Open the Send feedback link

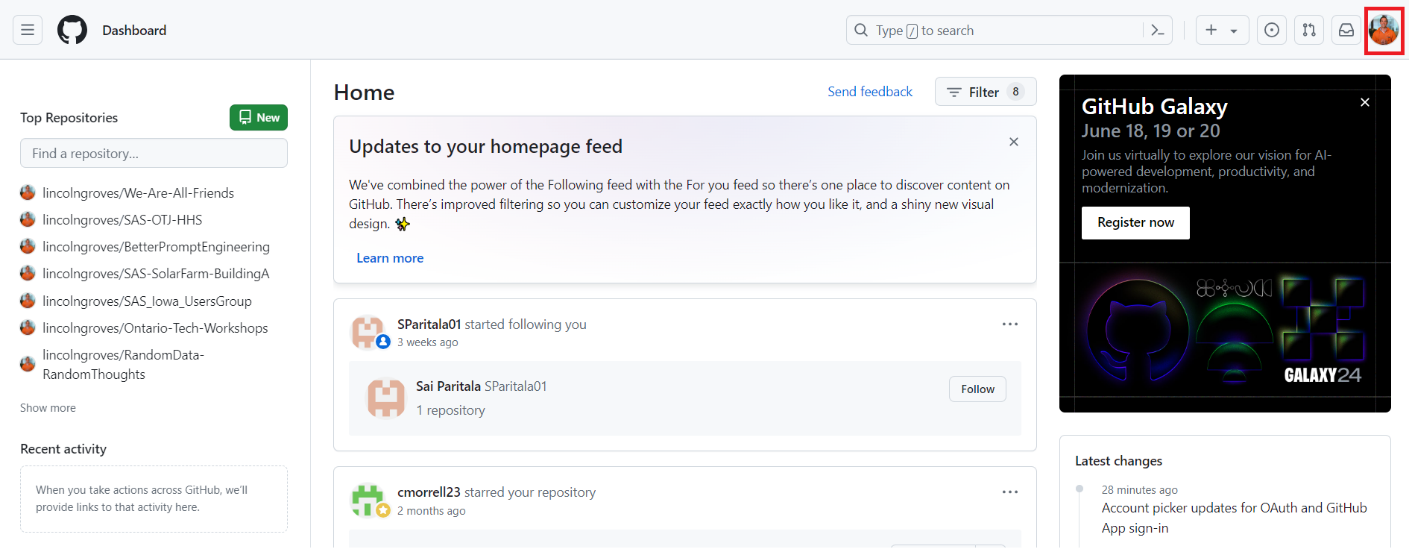870,92
